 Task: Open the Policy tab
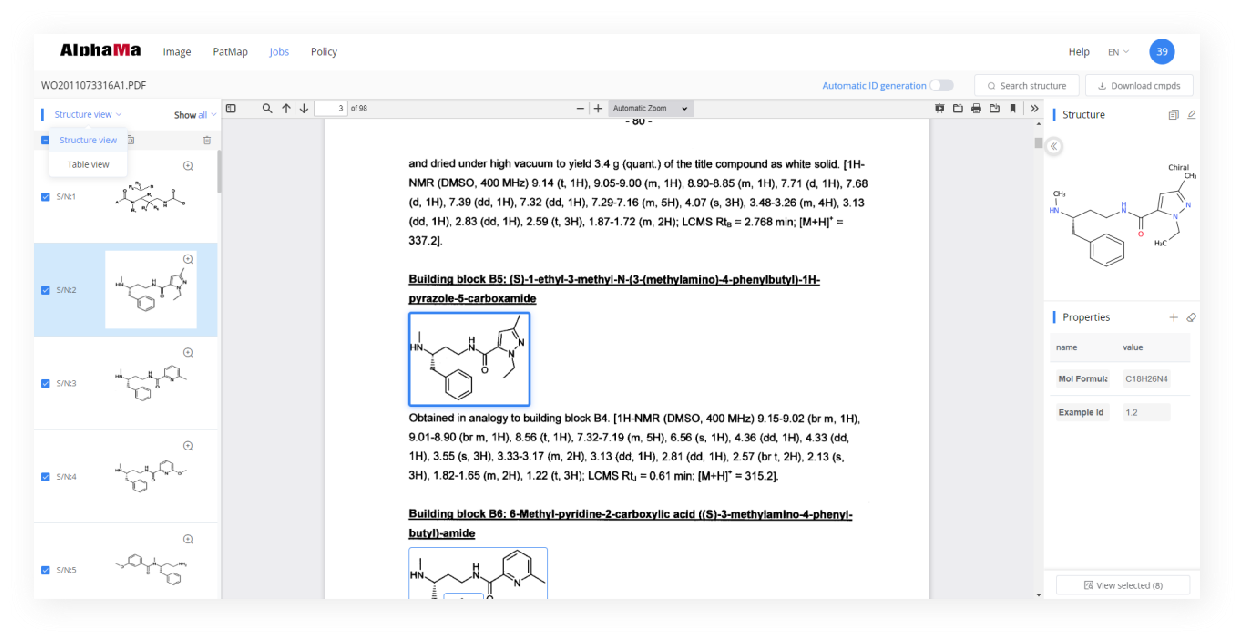tap(324, 52)
